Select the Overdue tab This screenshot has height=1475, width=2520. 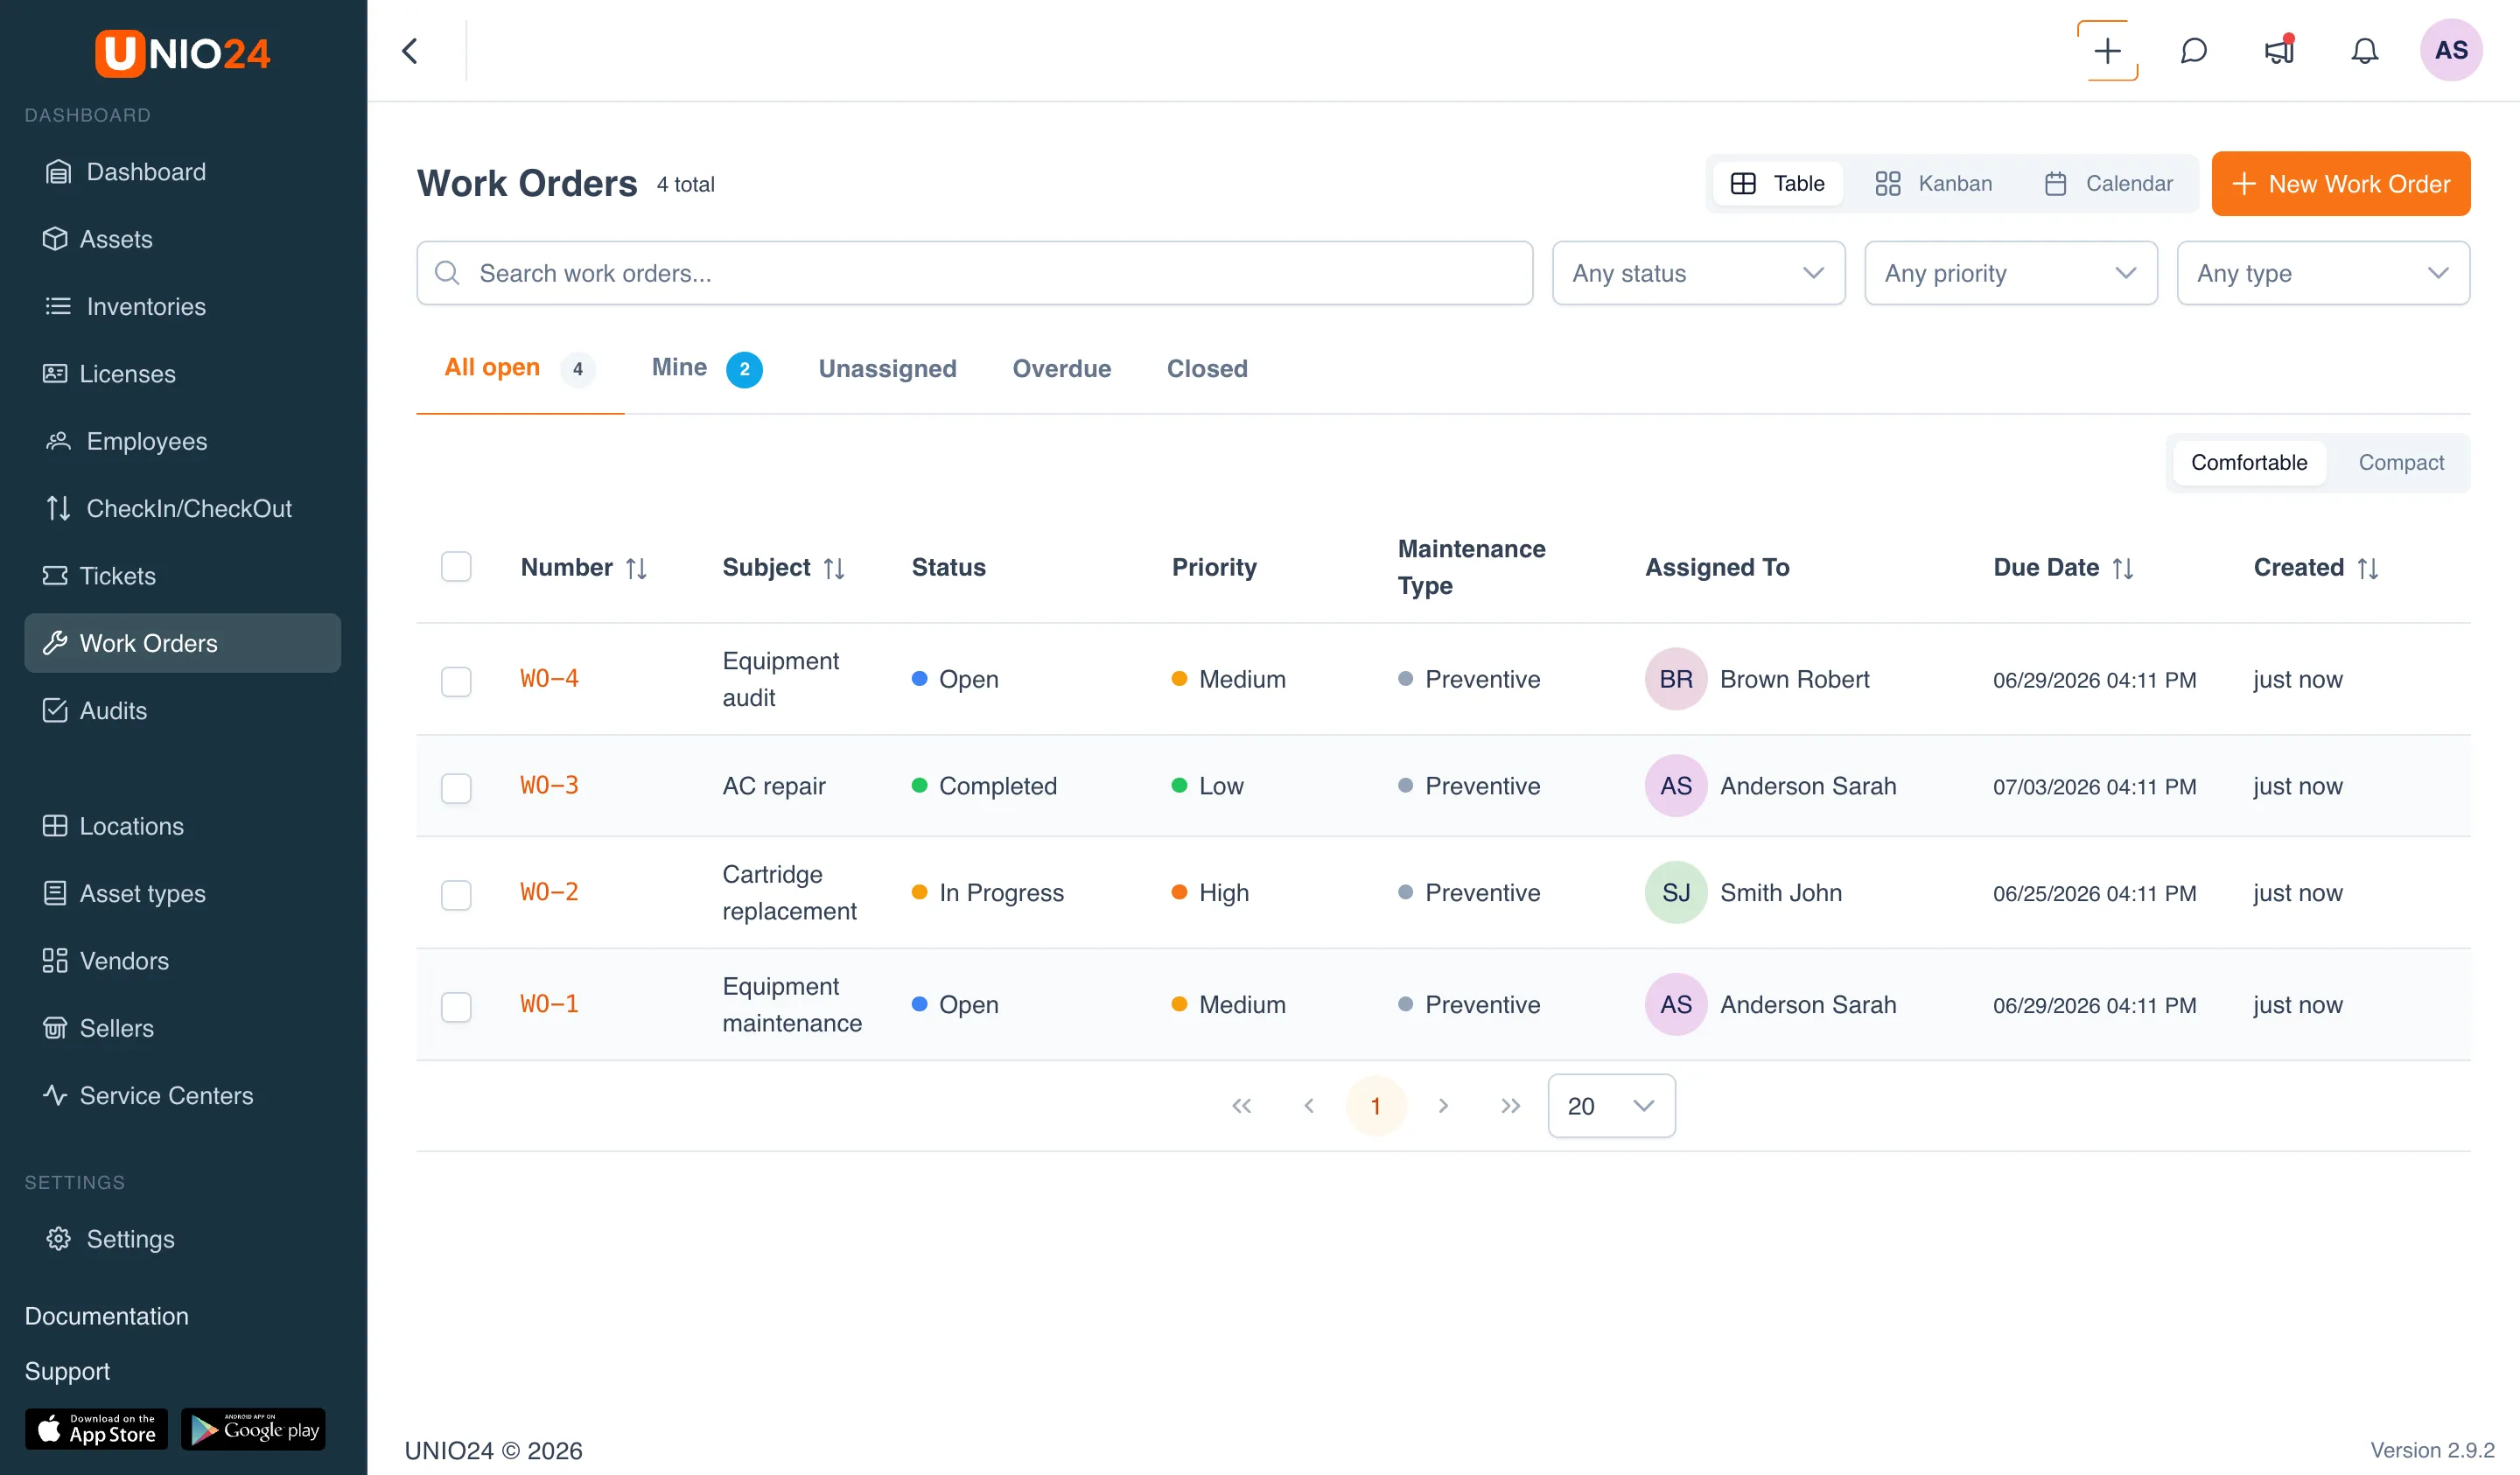(1061, 368)
